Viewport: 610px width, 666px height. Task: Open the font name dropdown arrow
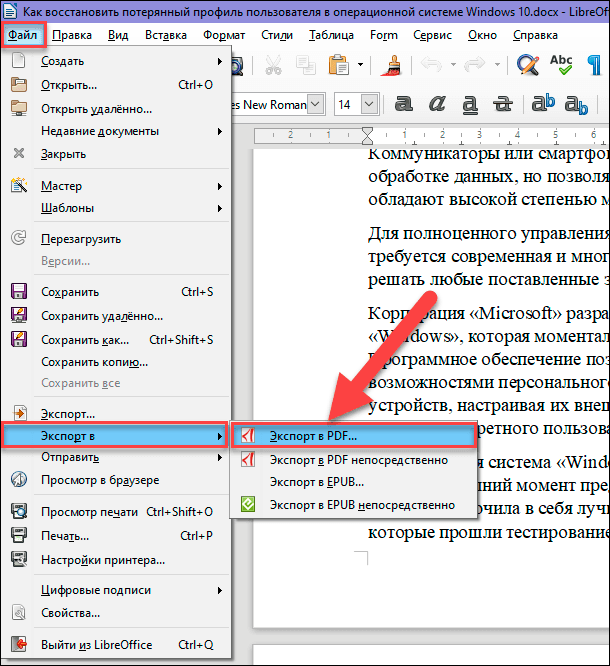coord(316,104)
